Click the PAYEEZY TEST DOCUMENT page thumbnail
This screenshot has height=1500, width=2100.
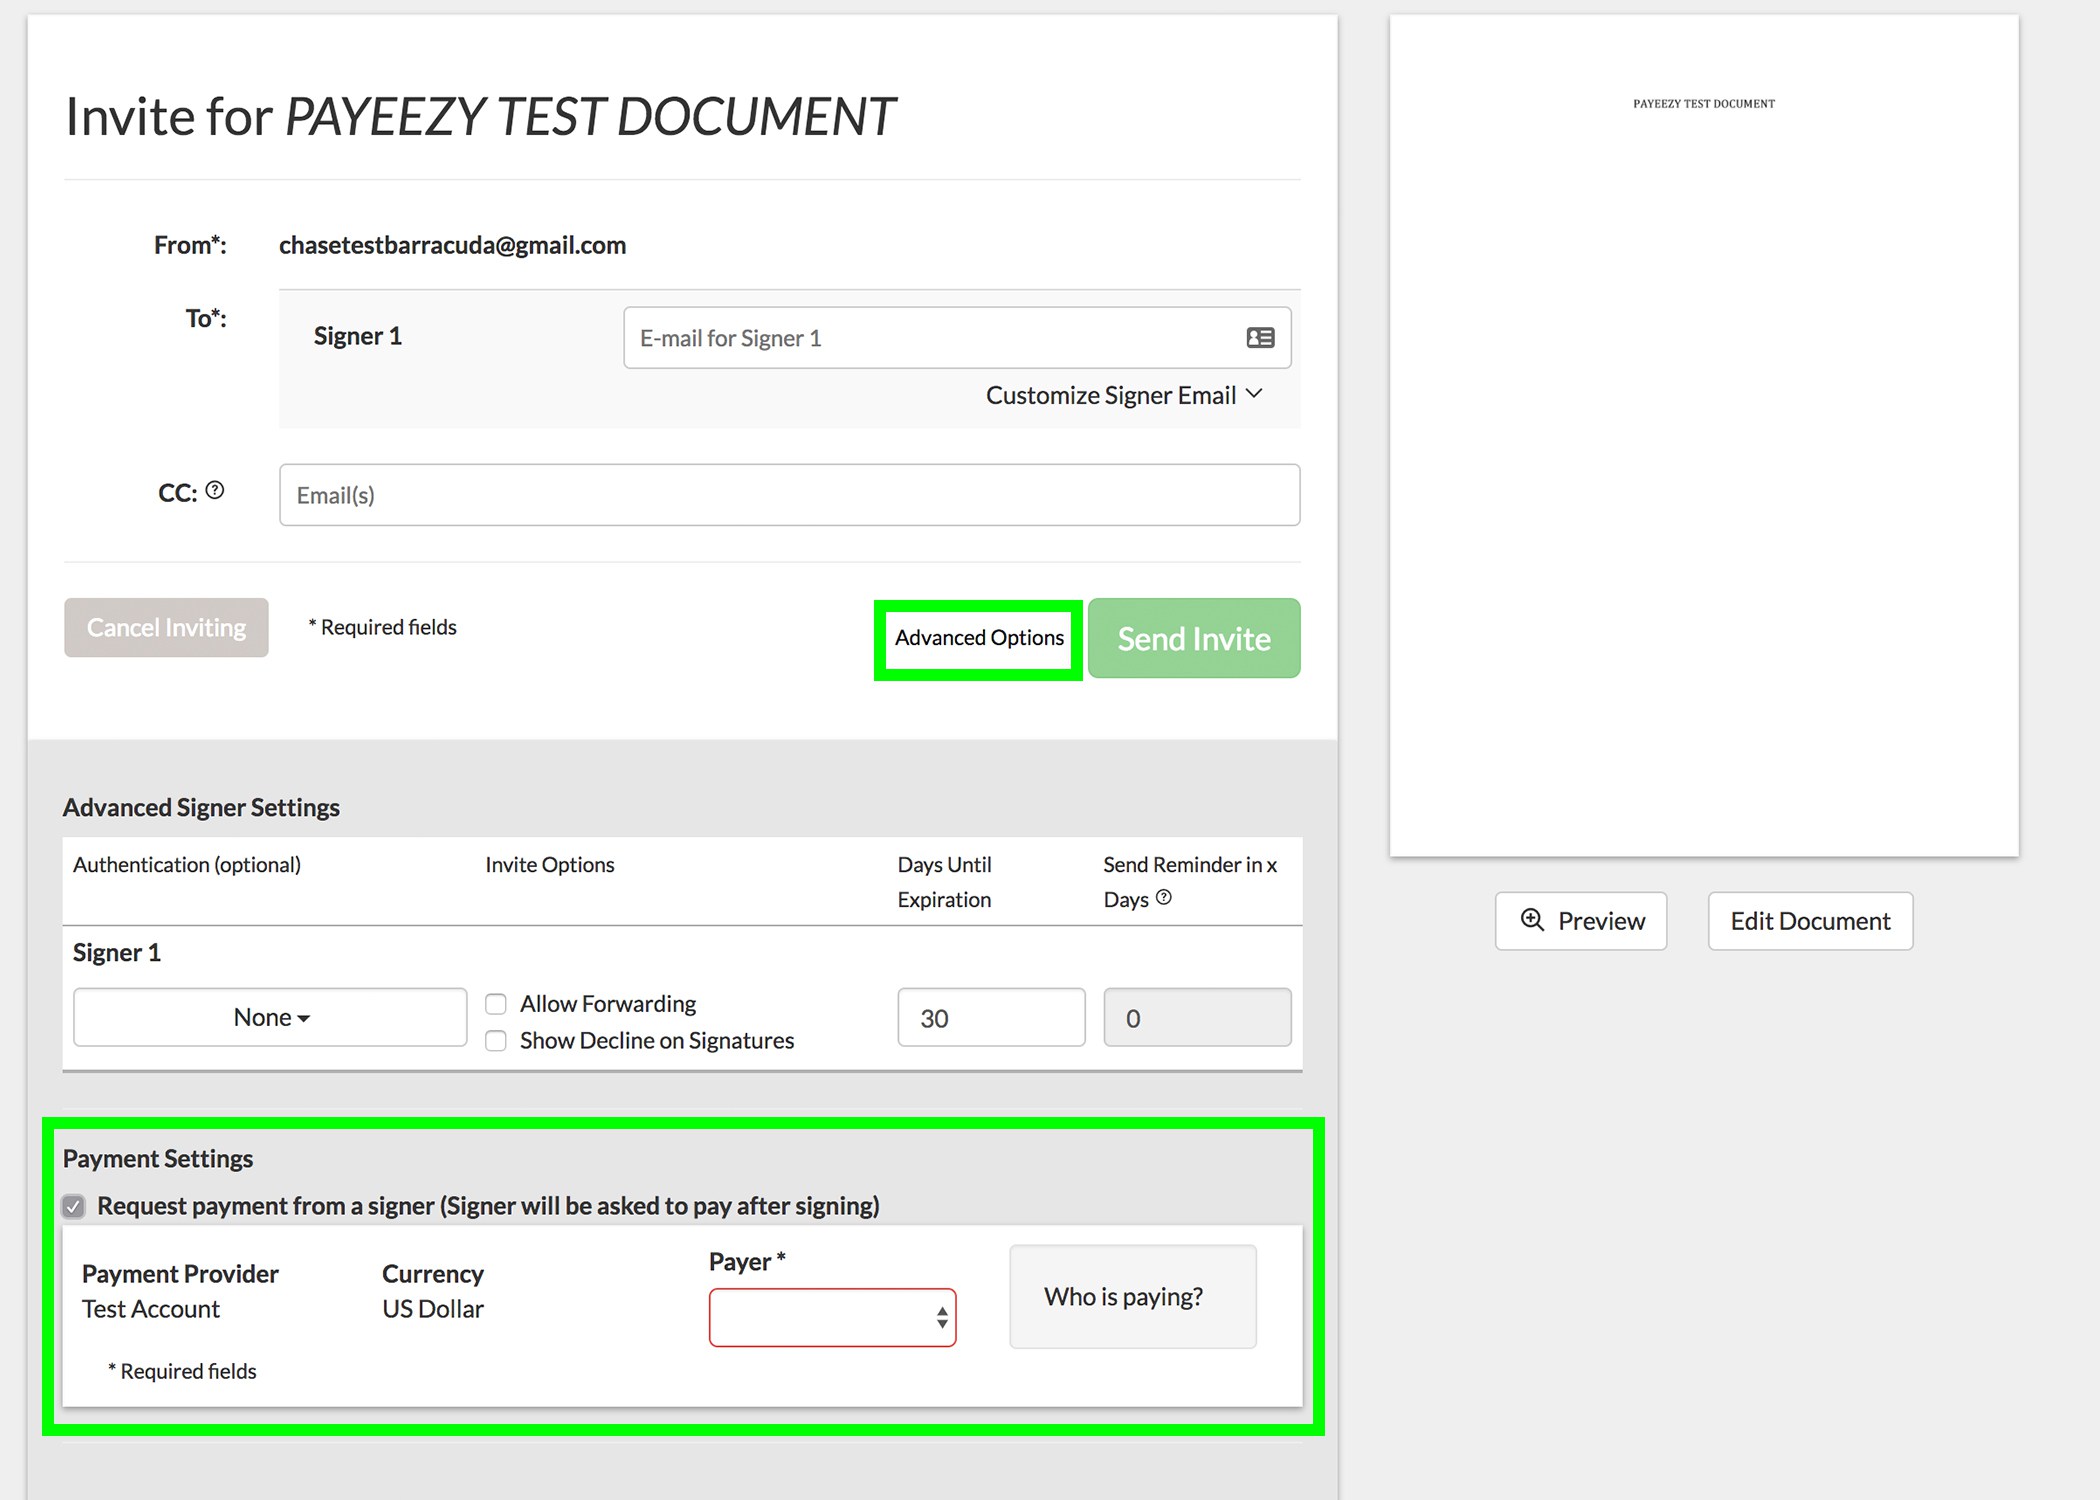coord(1703,436)
